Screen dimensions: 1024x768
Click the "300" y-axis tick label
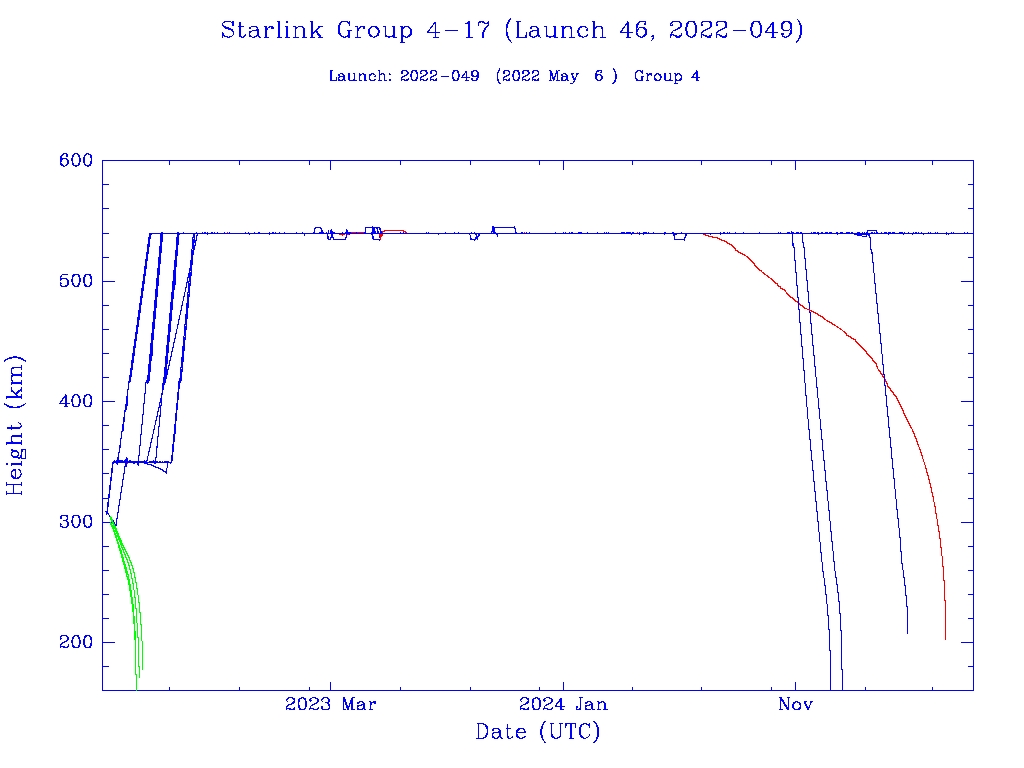point(76,522)
